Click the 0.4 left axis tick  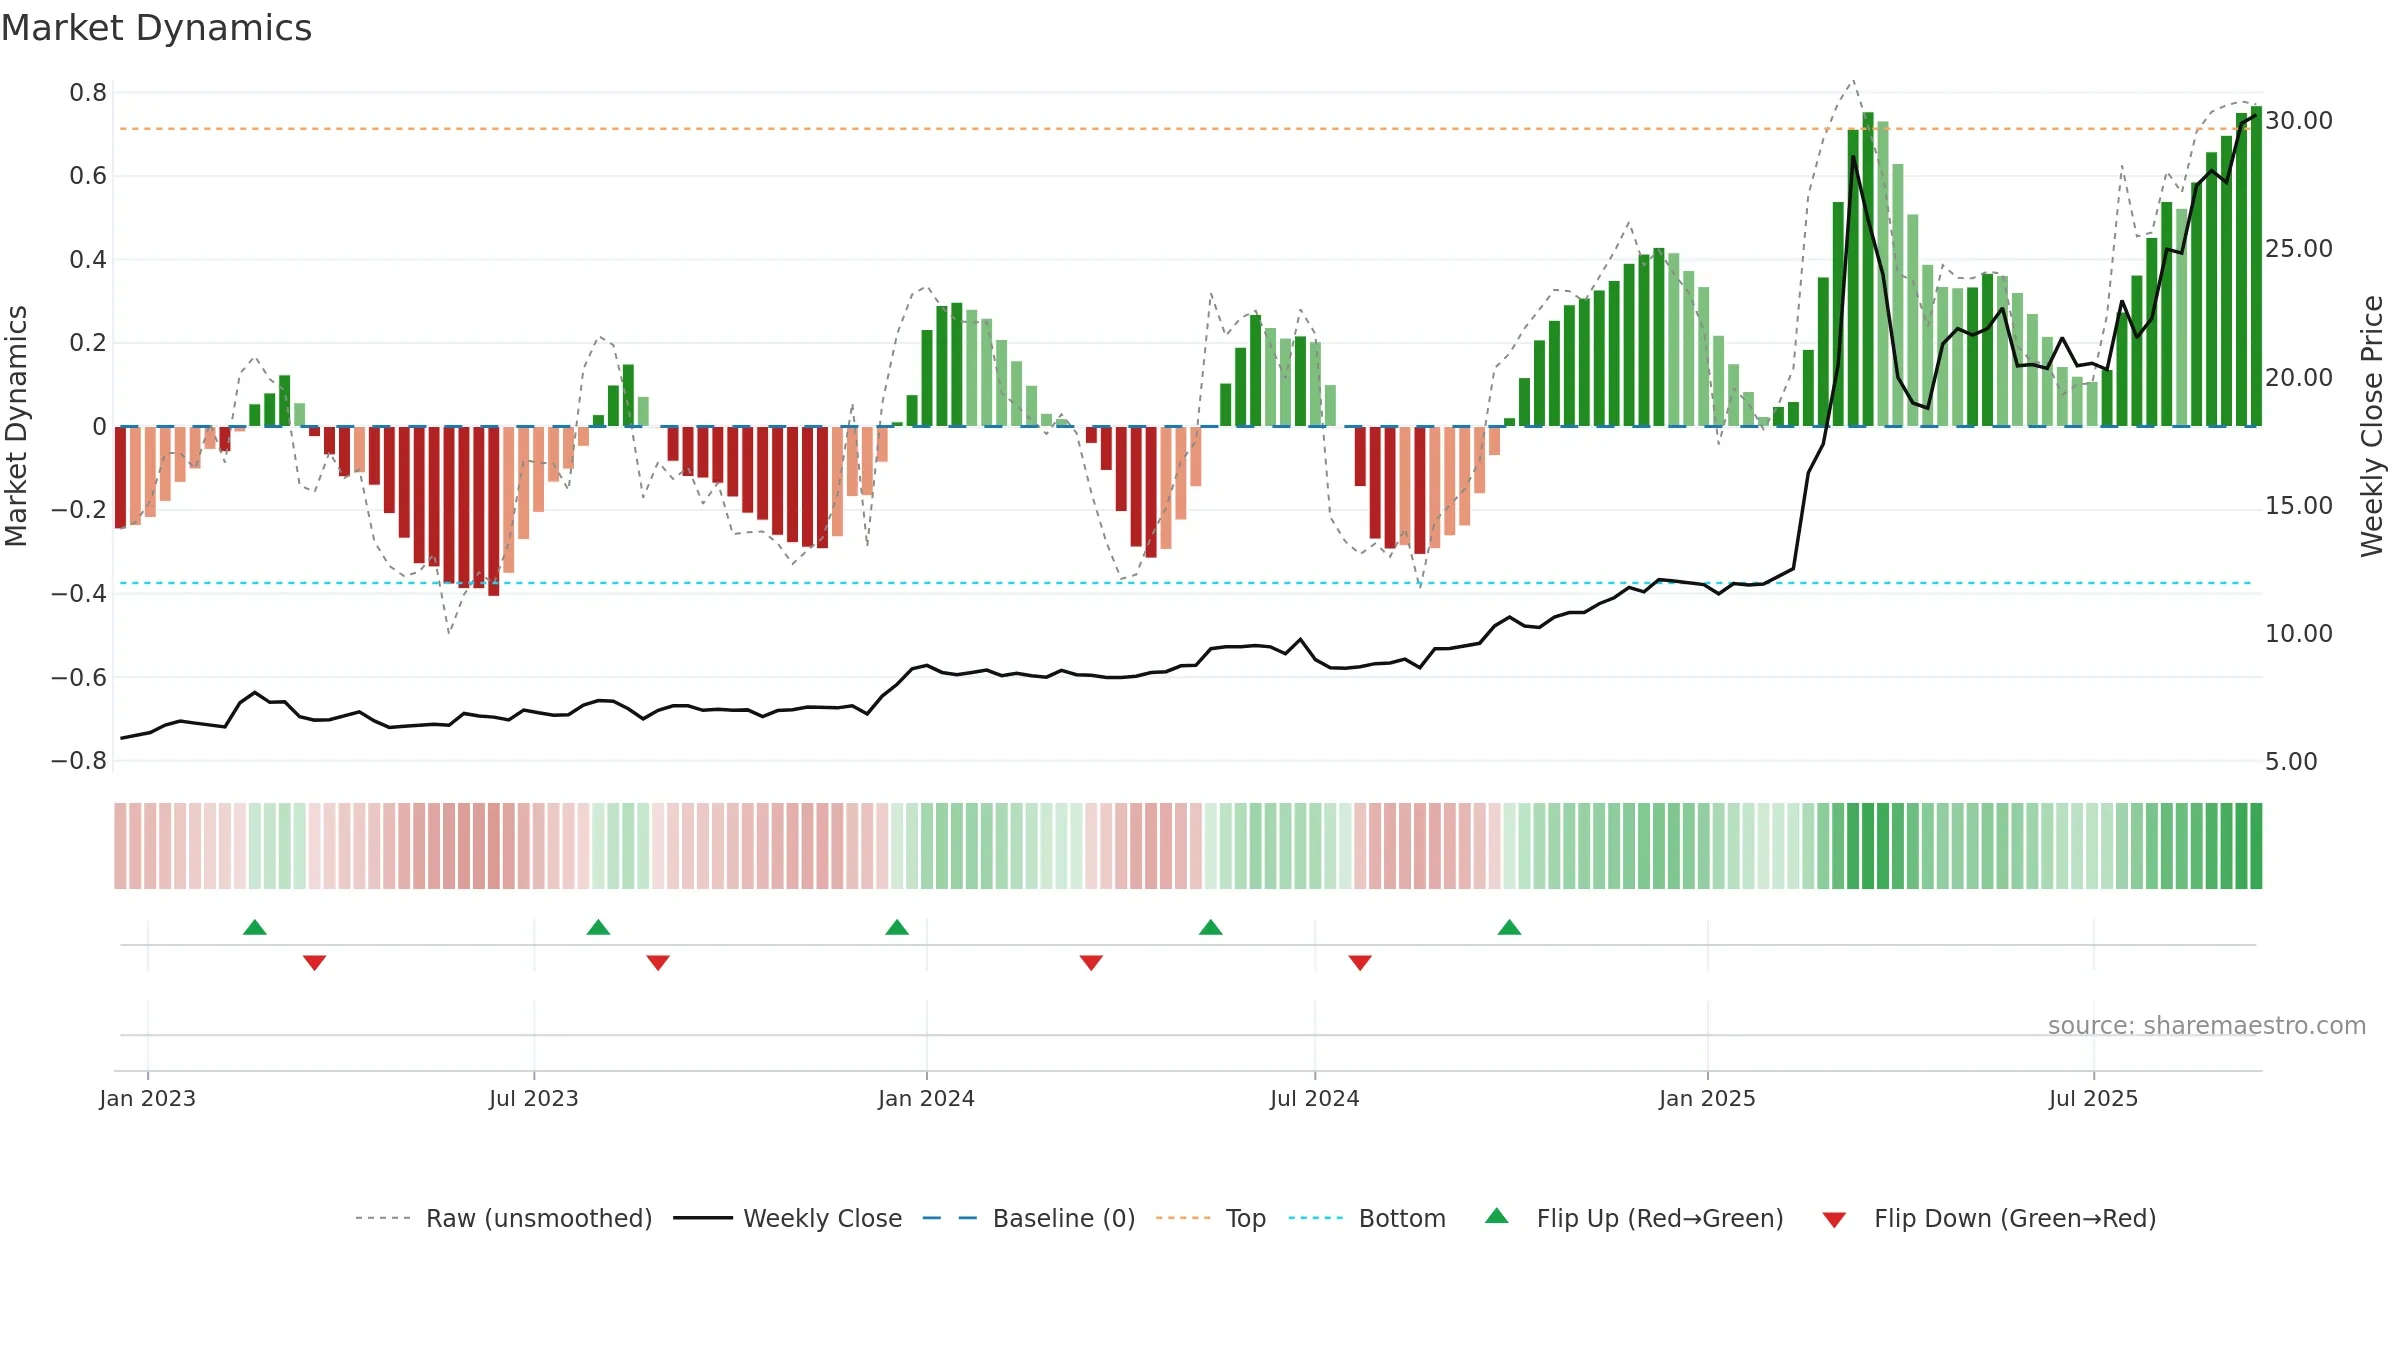pyautogui.click(x=88, y=260)
